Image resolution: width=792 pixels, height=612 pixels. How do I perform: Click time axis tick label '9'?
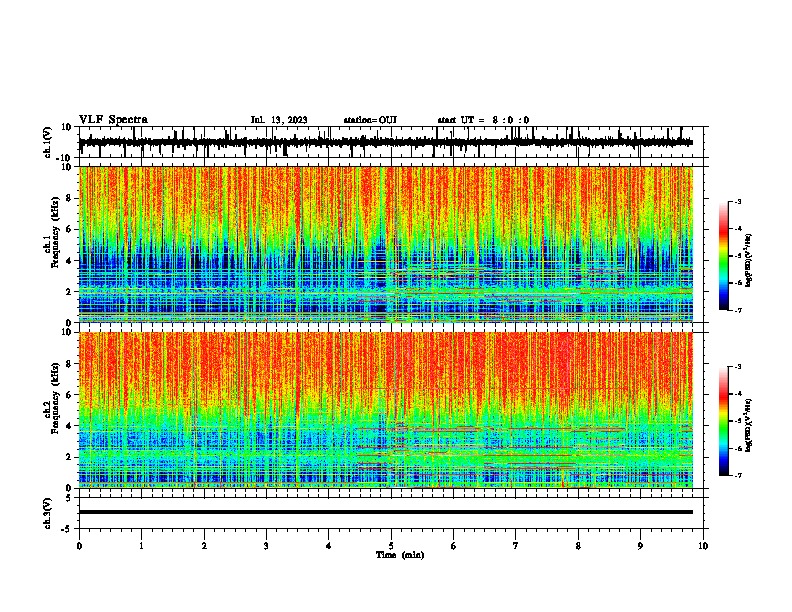point(640,546)
